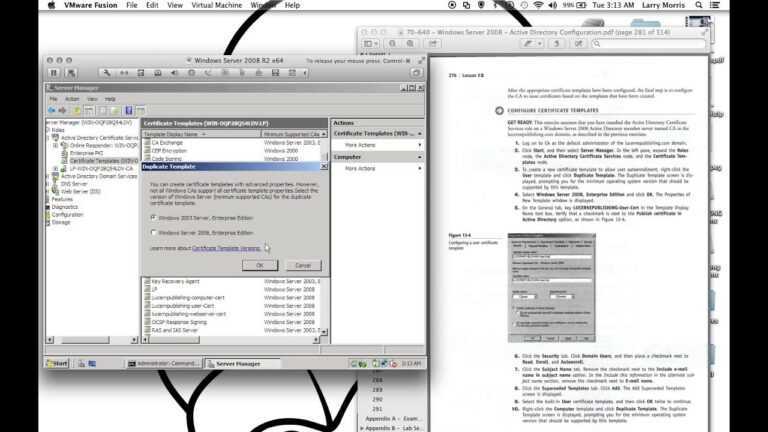Click Server Manager Back arrow toolbar icon

coord(51,111)
